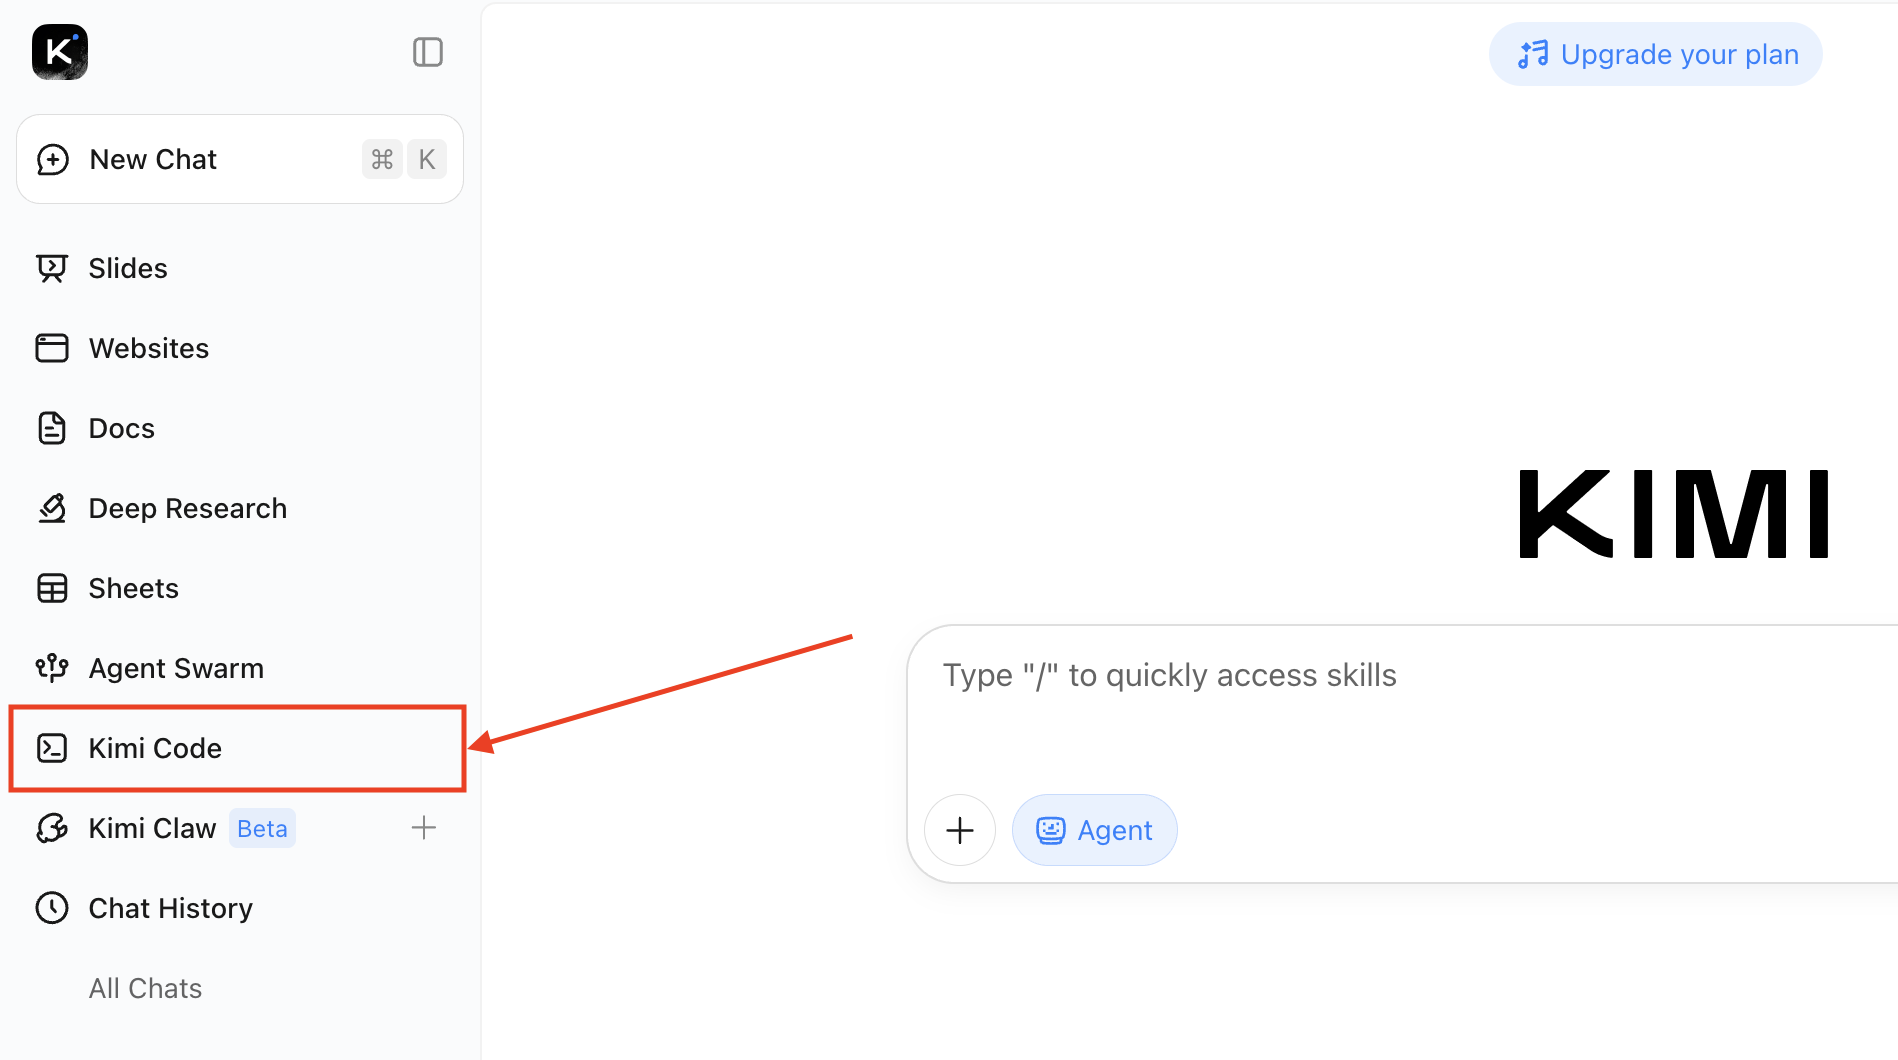The width and height of the screenshot is (1898, 1060).
Task: Click the Docs file icon
Action: (x=52, y=428)
